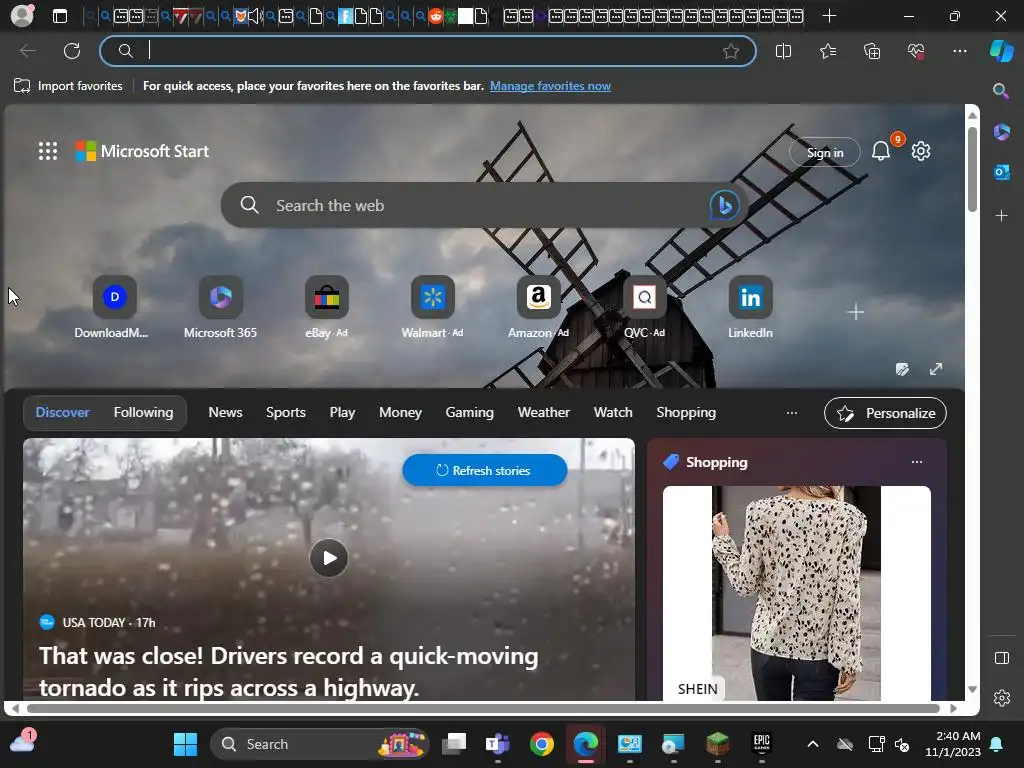1024x768 pixels.
Task: Open Collections icon in toolbar
Action: click(x=872, y=51)
